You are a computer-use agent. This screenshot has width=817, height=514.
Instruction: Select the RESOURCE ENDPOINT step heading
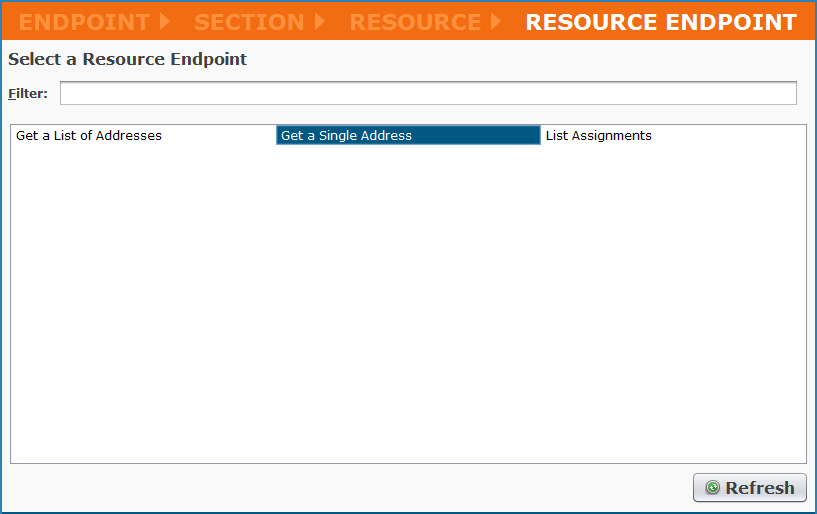click(x=661, y=21)
